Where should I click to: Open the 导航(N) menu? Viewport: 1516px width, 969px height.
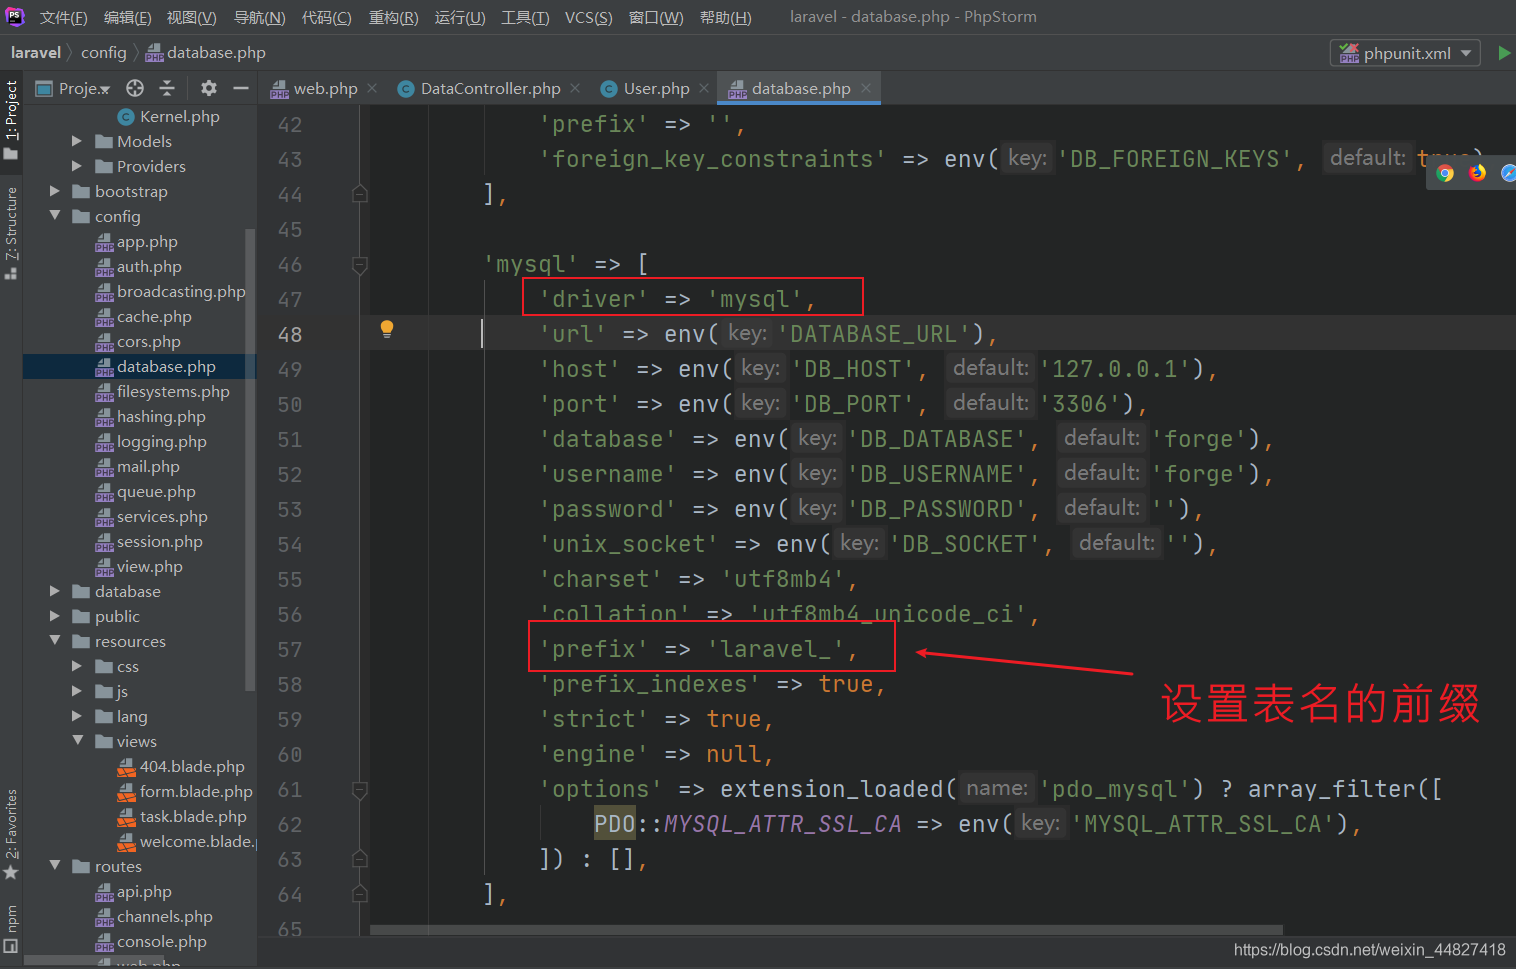[x=259, y=17]
